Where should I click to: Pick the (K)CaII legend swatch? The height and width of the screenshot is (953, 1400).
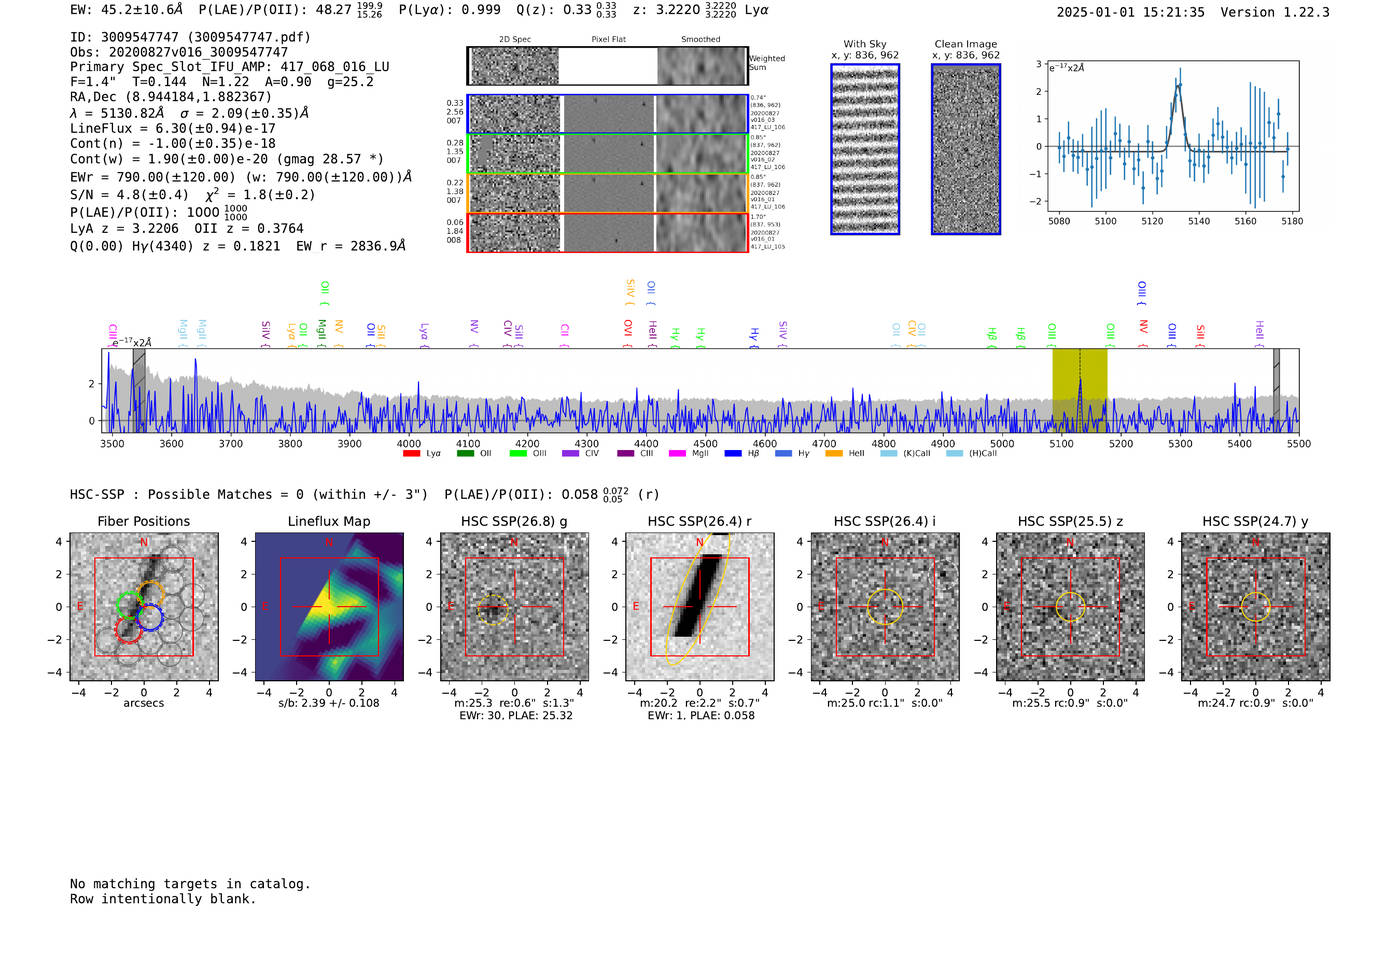889,454
